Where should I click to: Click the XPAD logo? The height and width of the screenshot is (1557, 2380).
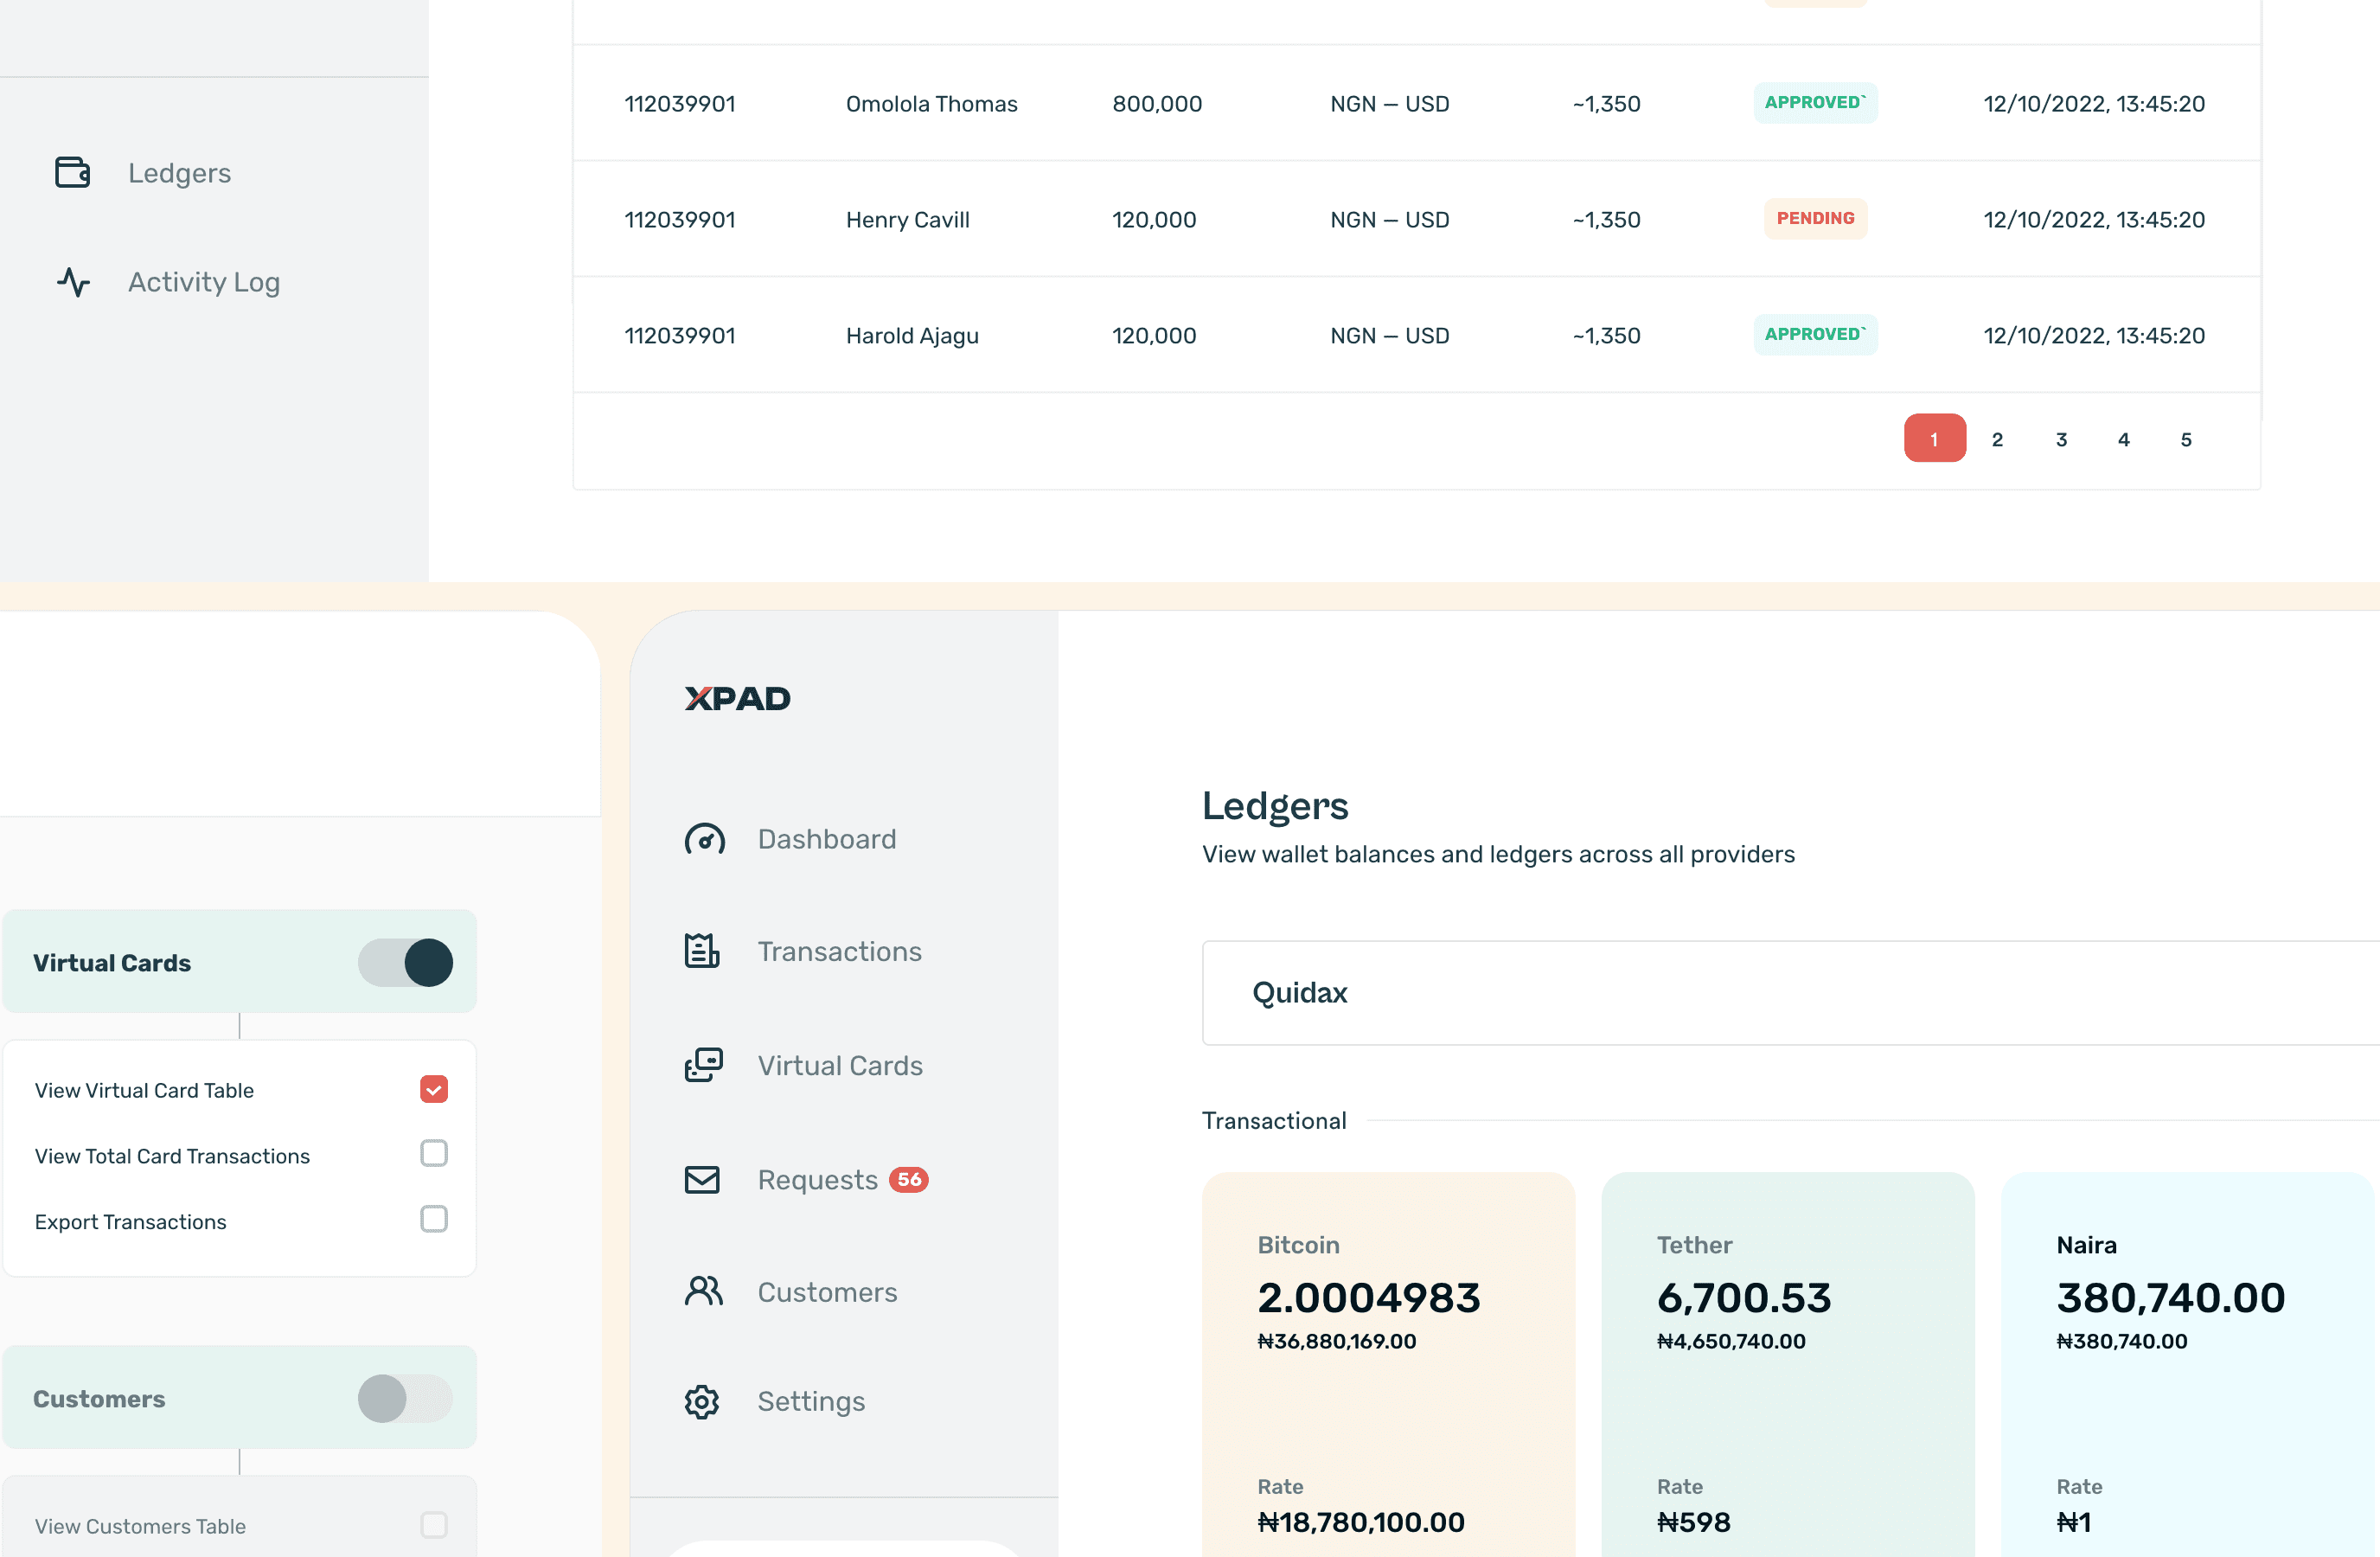(738, 698)
